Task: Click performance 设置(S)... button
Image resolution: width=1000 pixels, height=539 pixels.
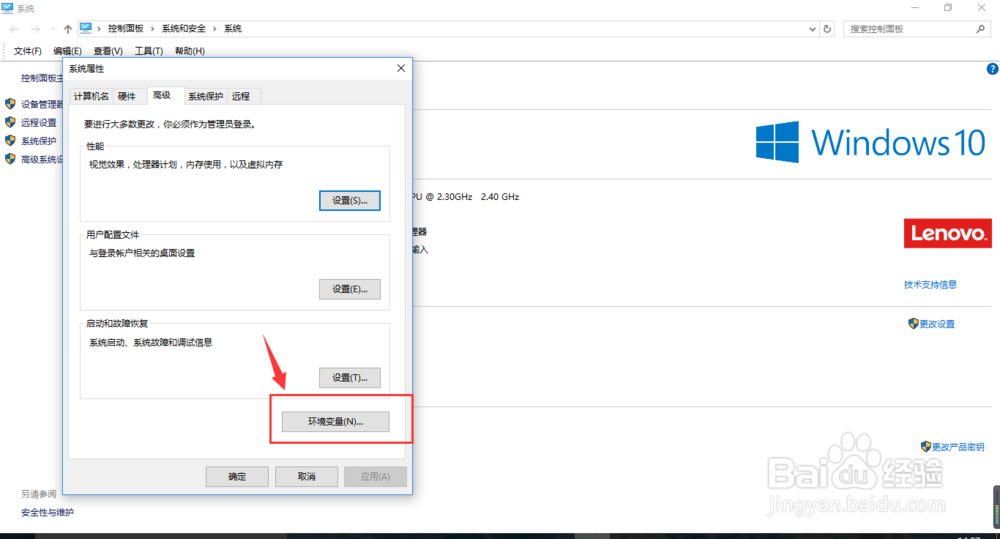Action: [349, 200]
